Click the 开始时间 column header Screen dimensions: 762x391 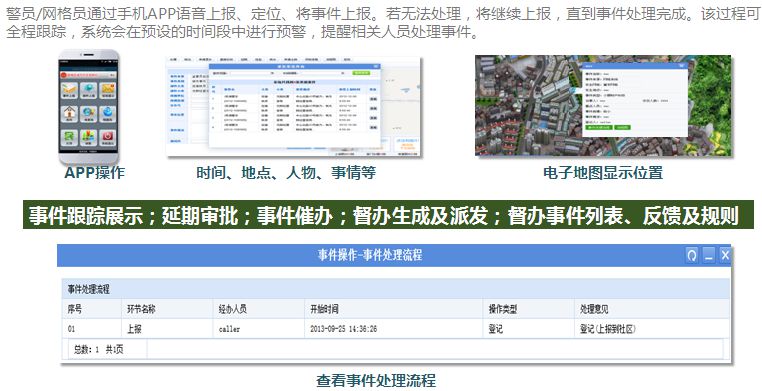pos(324,309)
